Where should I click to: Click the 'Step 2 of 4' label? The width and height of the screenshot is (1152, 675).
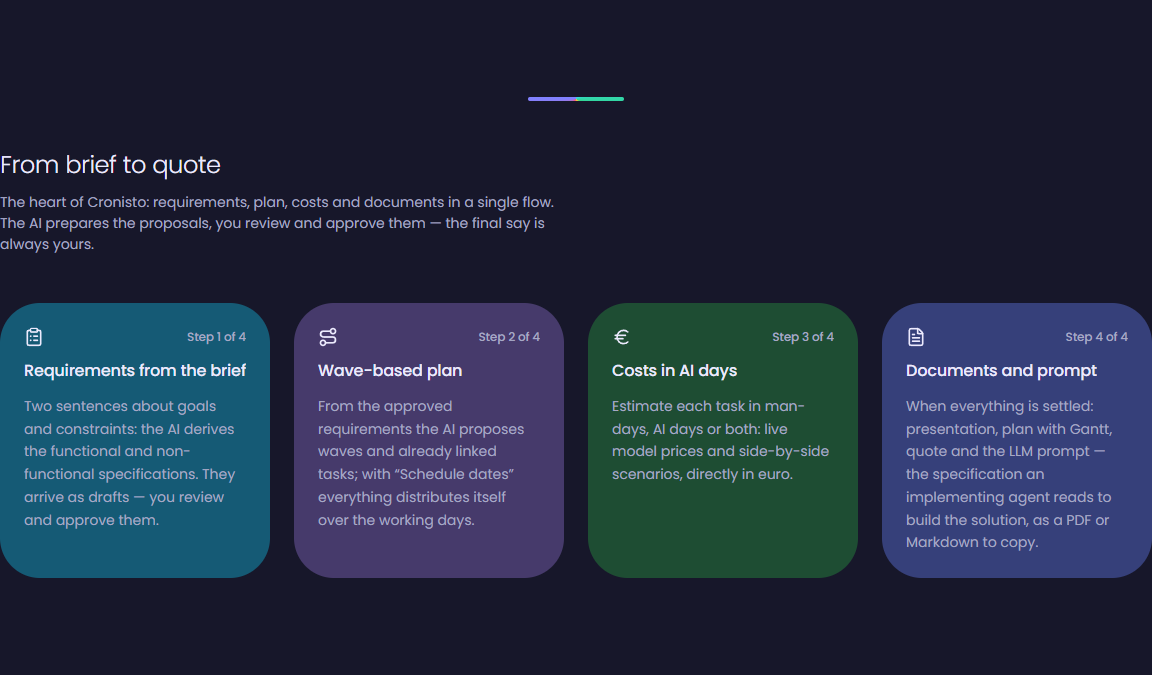tap(509, 336)
